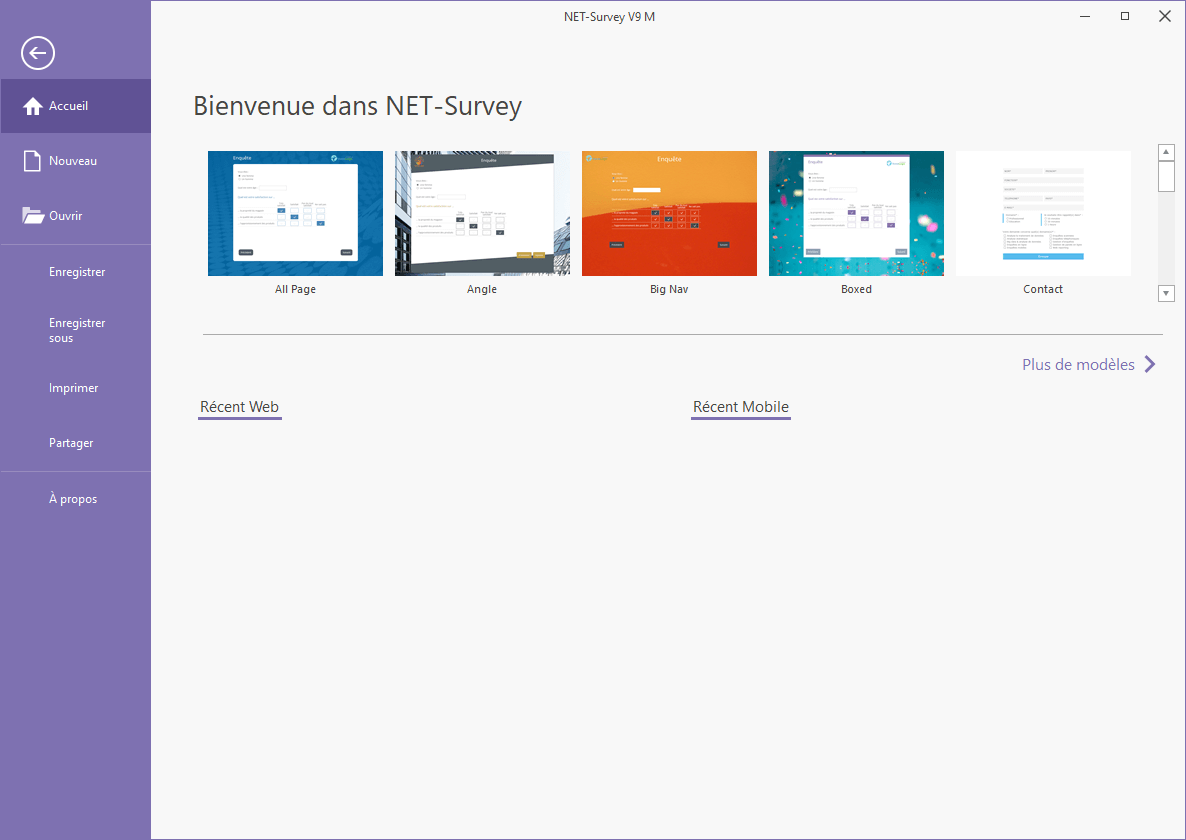Minimize the NET-Survey window
This screenshot has width=1186, height=840.
click(x=1085, y=17)
